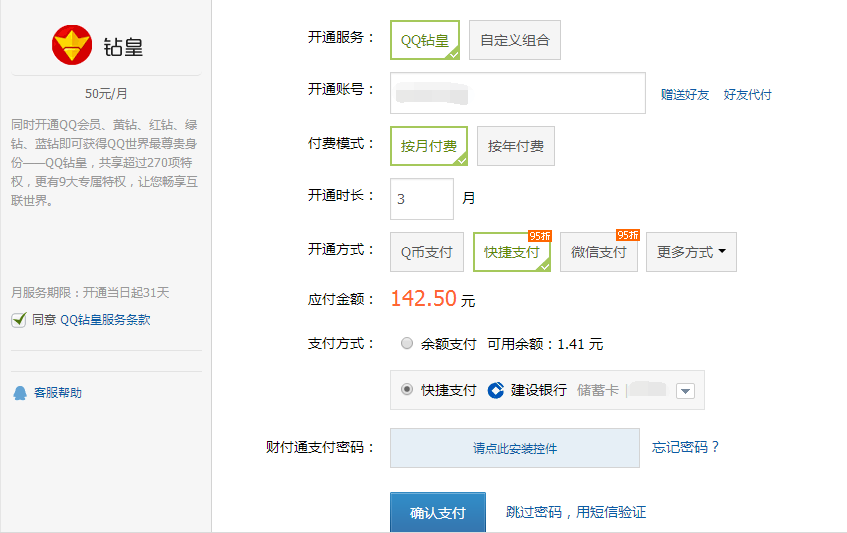Image resolution: width=847 pixels, height=533 pixels.
Task: Select 按年付费 payment mode
Action: pyautogui.click(x=516, y=146)
